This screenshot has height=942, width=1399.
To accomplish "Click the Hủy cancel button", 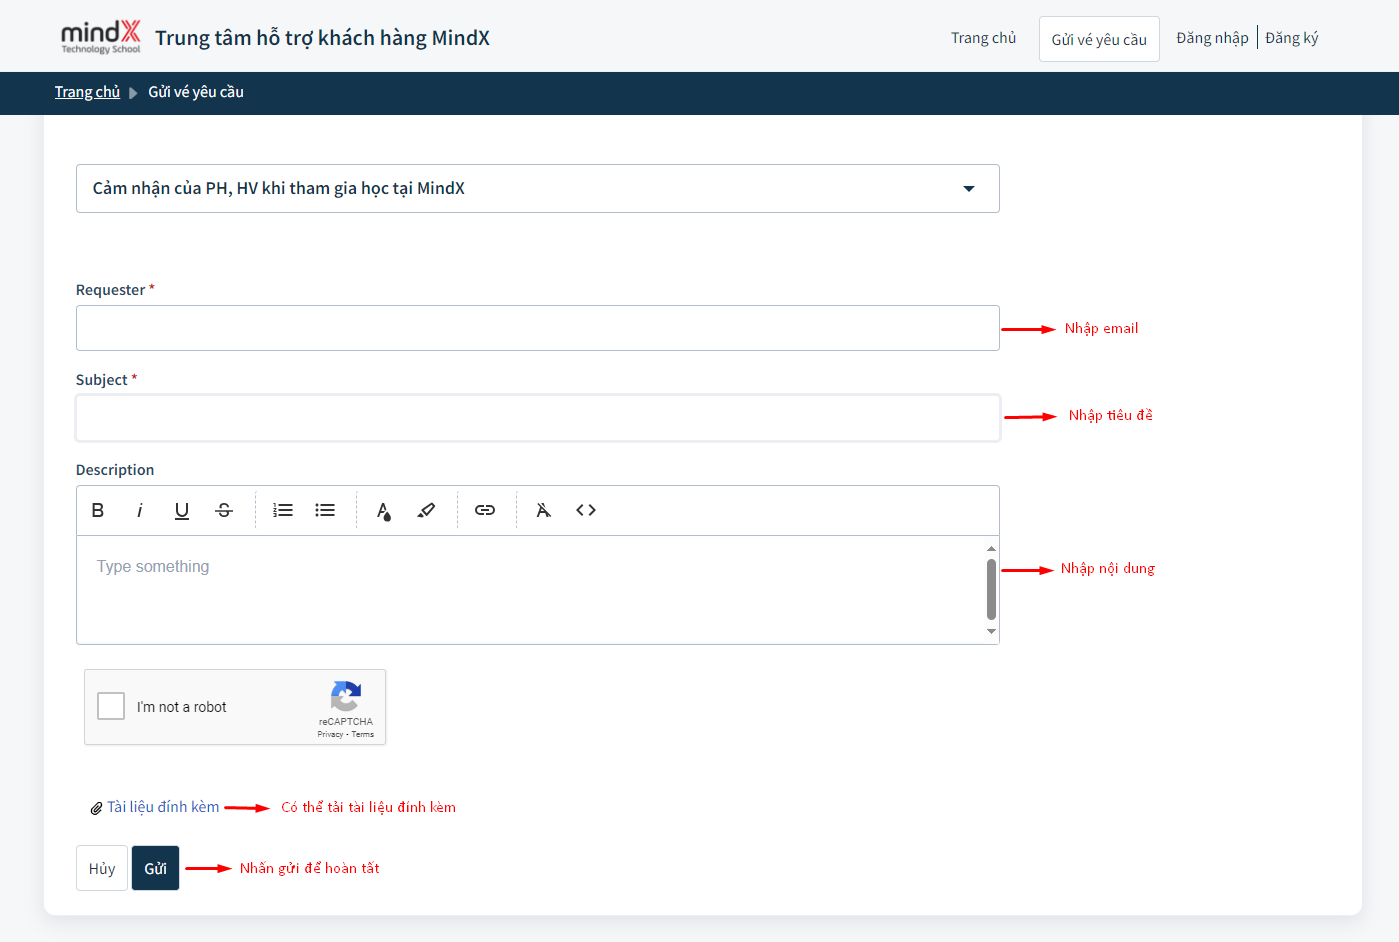I will click(x=102, y=868).
